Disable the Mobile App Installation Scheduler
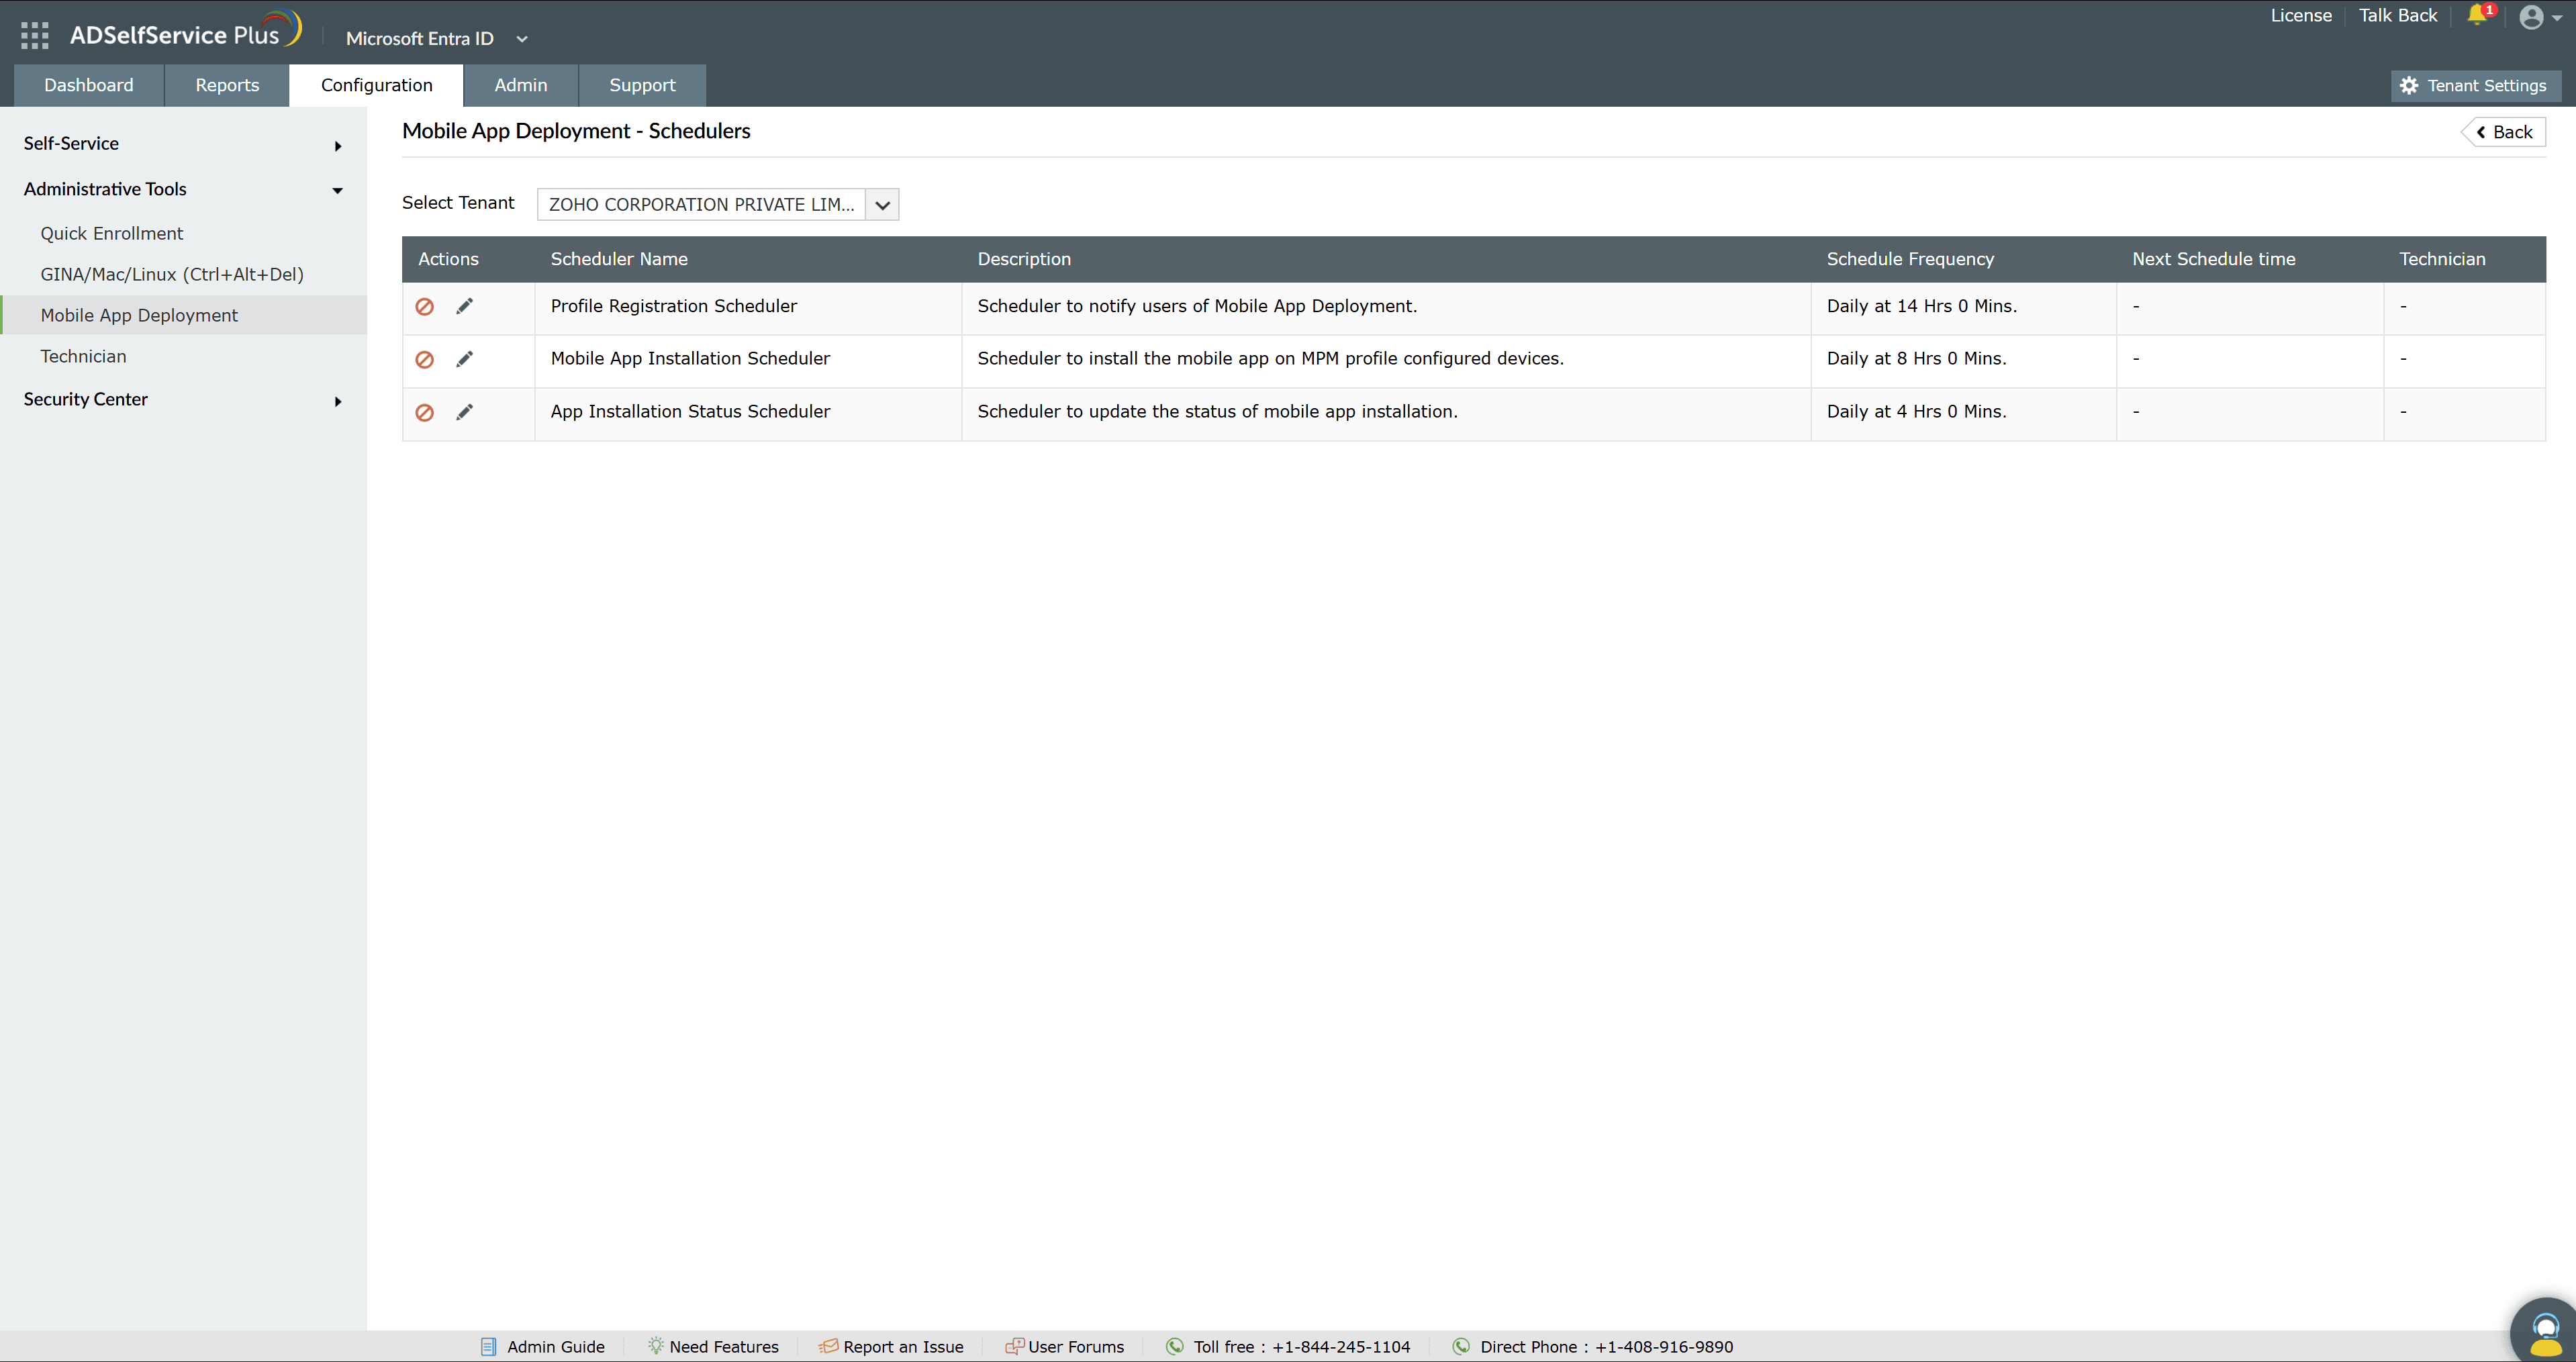Image resolution: width=2576 pixels, height=1362 pixels. (424, 360)
